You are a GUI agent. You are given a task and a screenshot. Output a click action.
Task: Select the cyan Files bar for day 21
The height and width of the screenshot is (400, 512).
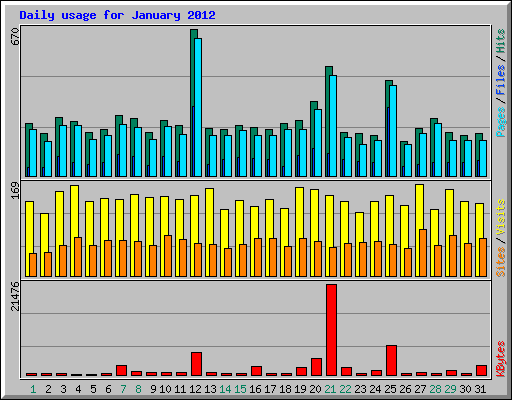[333, 126]
